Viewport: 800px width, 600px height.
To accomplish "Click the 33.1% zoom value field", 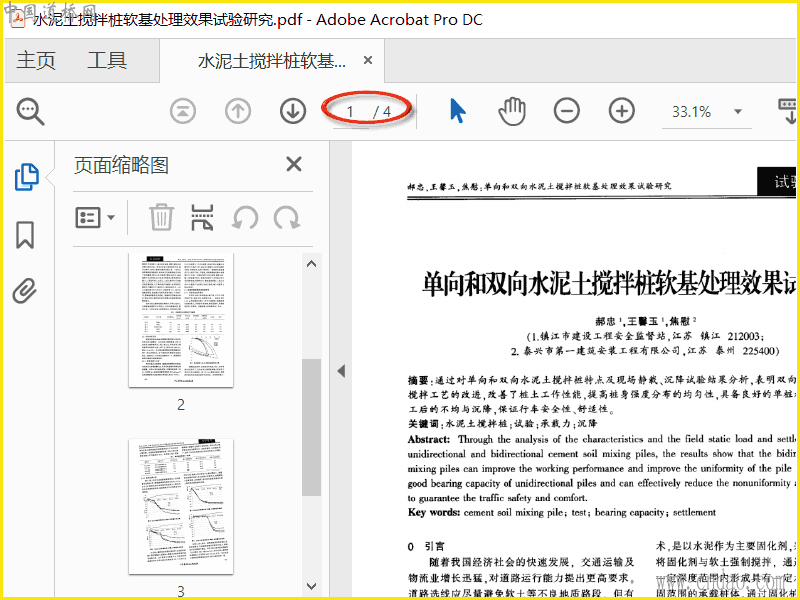I will pyautogui.click(x=691, y=112).
